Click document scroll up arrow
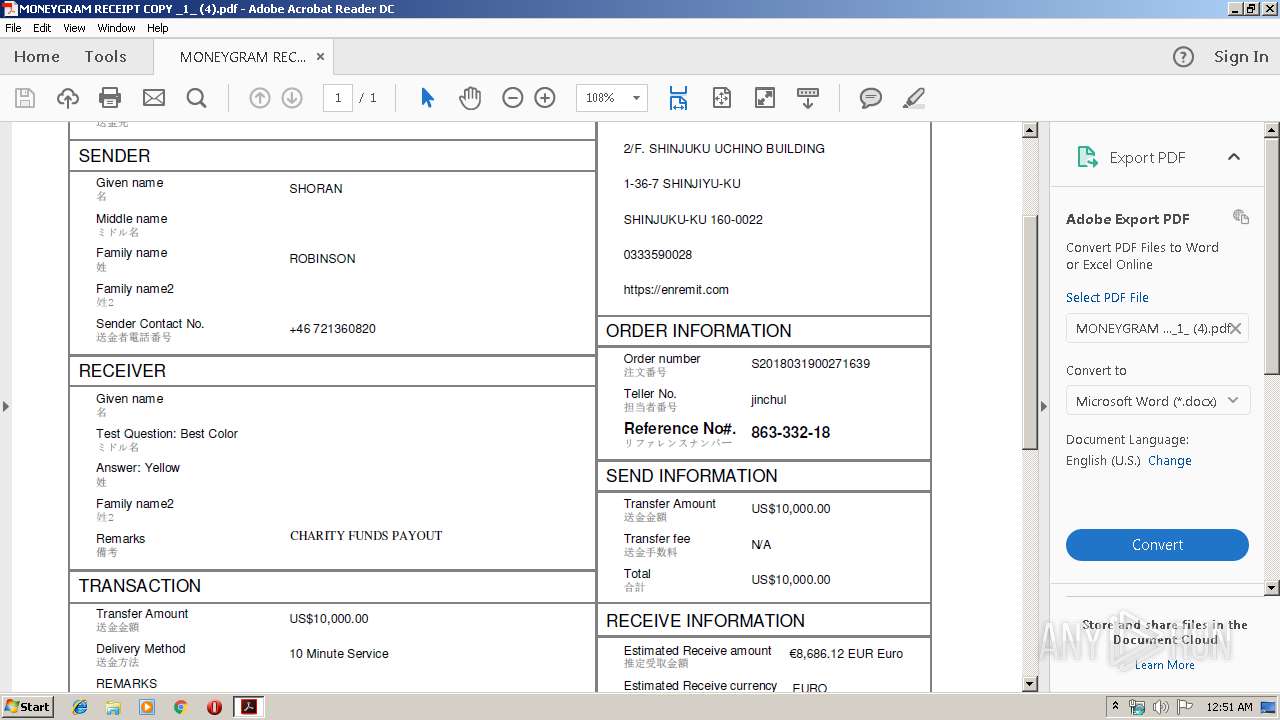This screenshot has height=720, width=1280. [x=1030, y=130]
